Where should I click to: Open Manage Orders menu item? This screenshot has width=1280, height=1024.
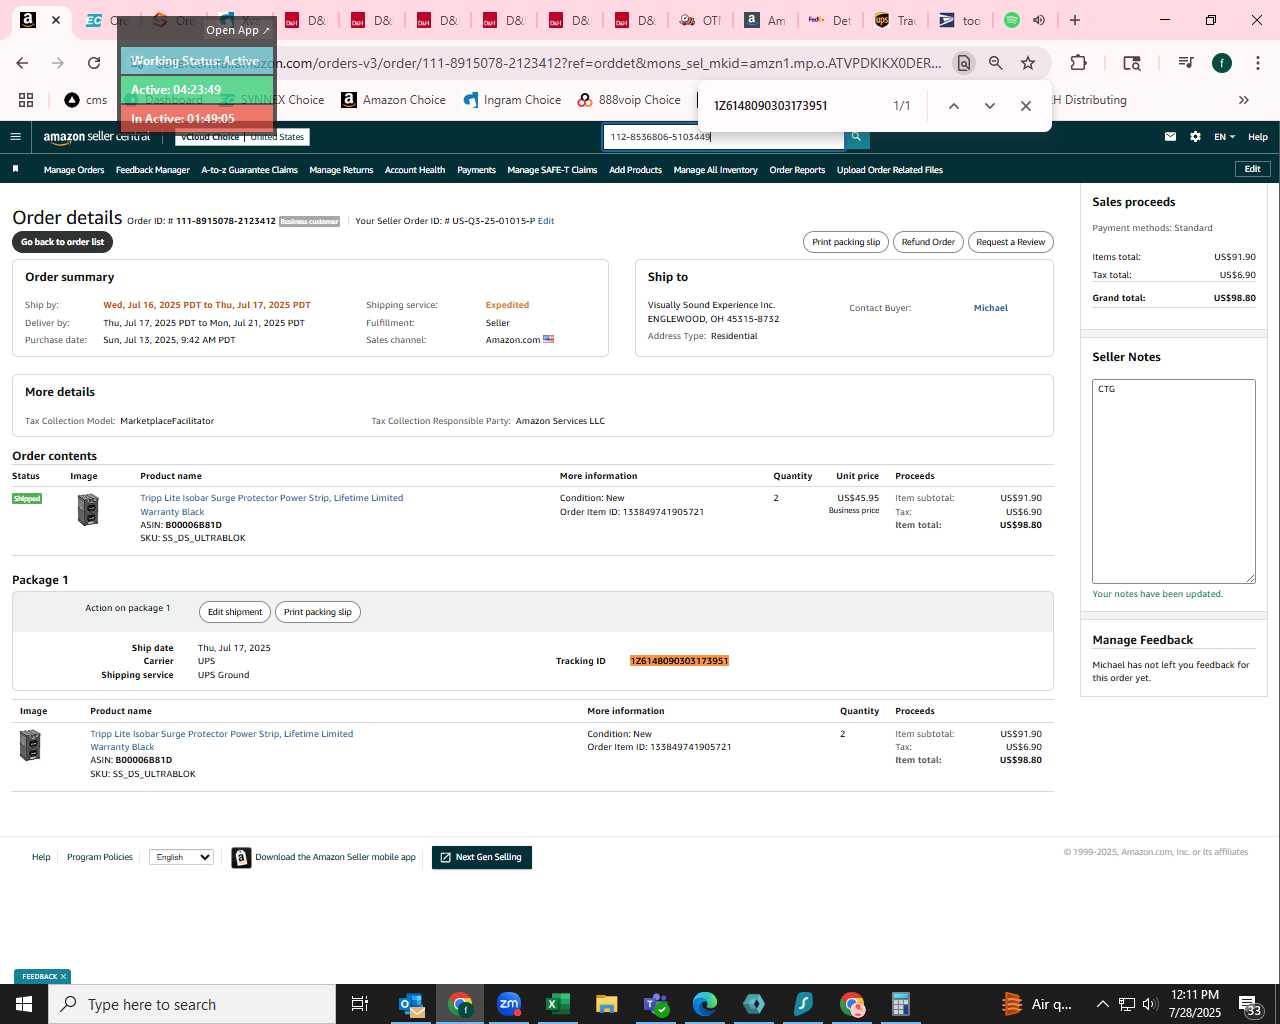[74, 170]
